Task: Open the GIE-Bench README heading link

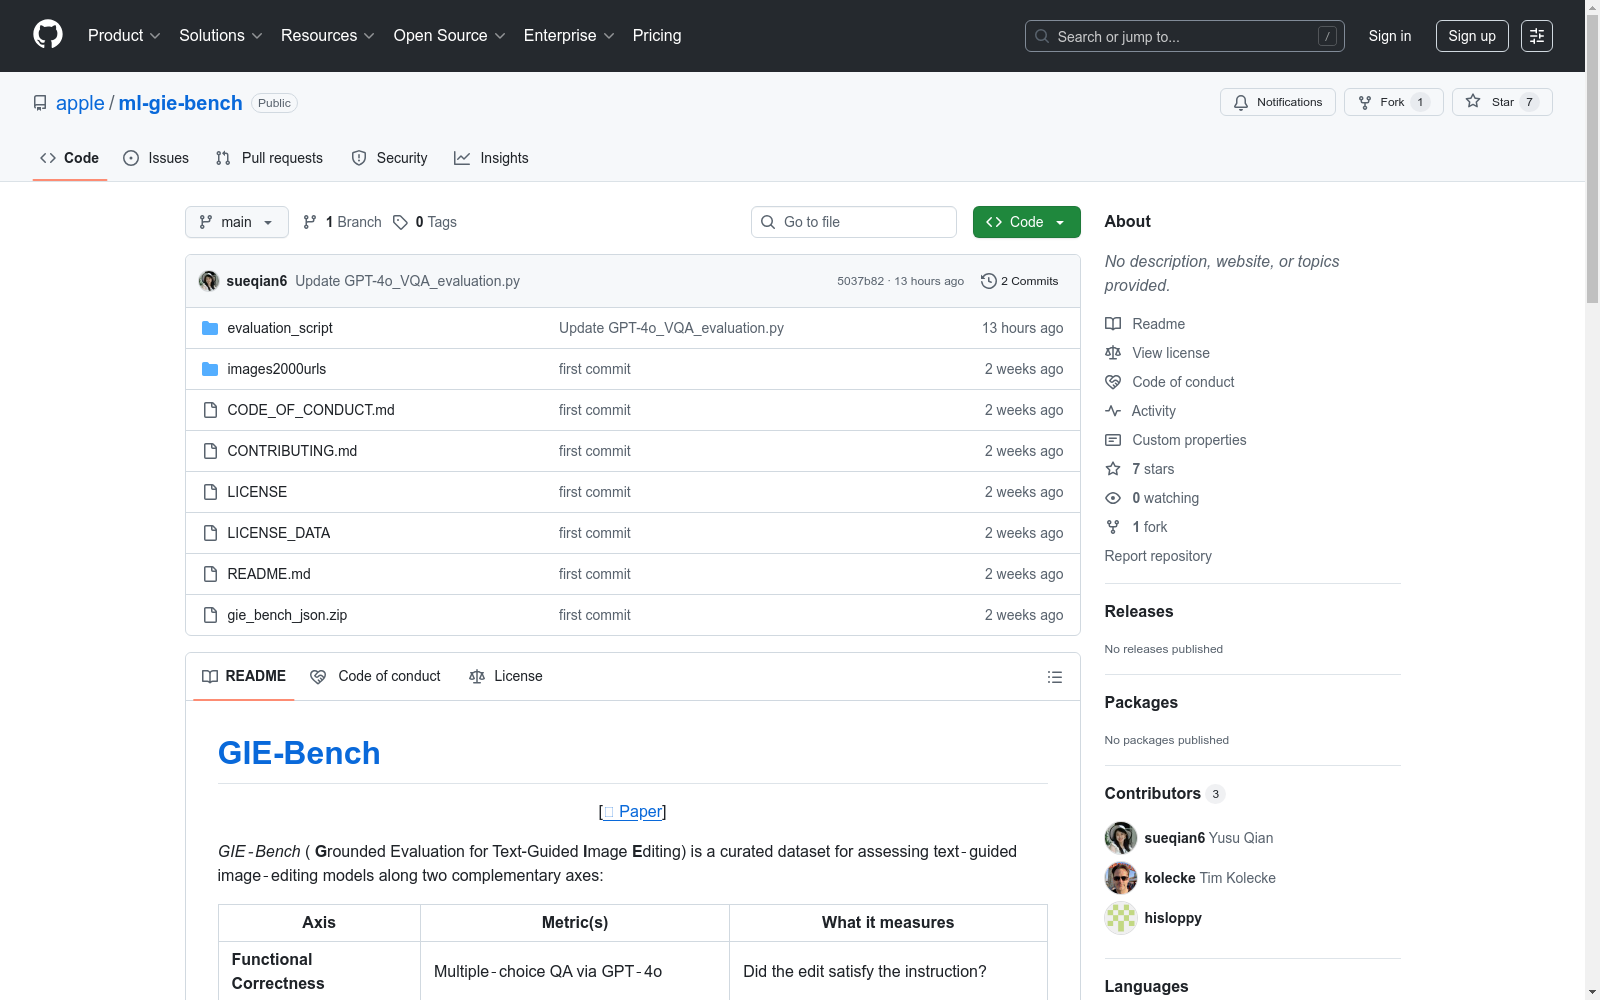Action: tap(299, 753)
